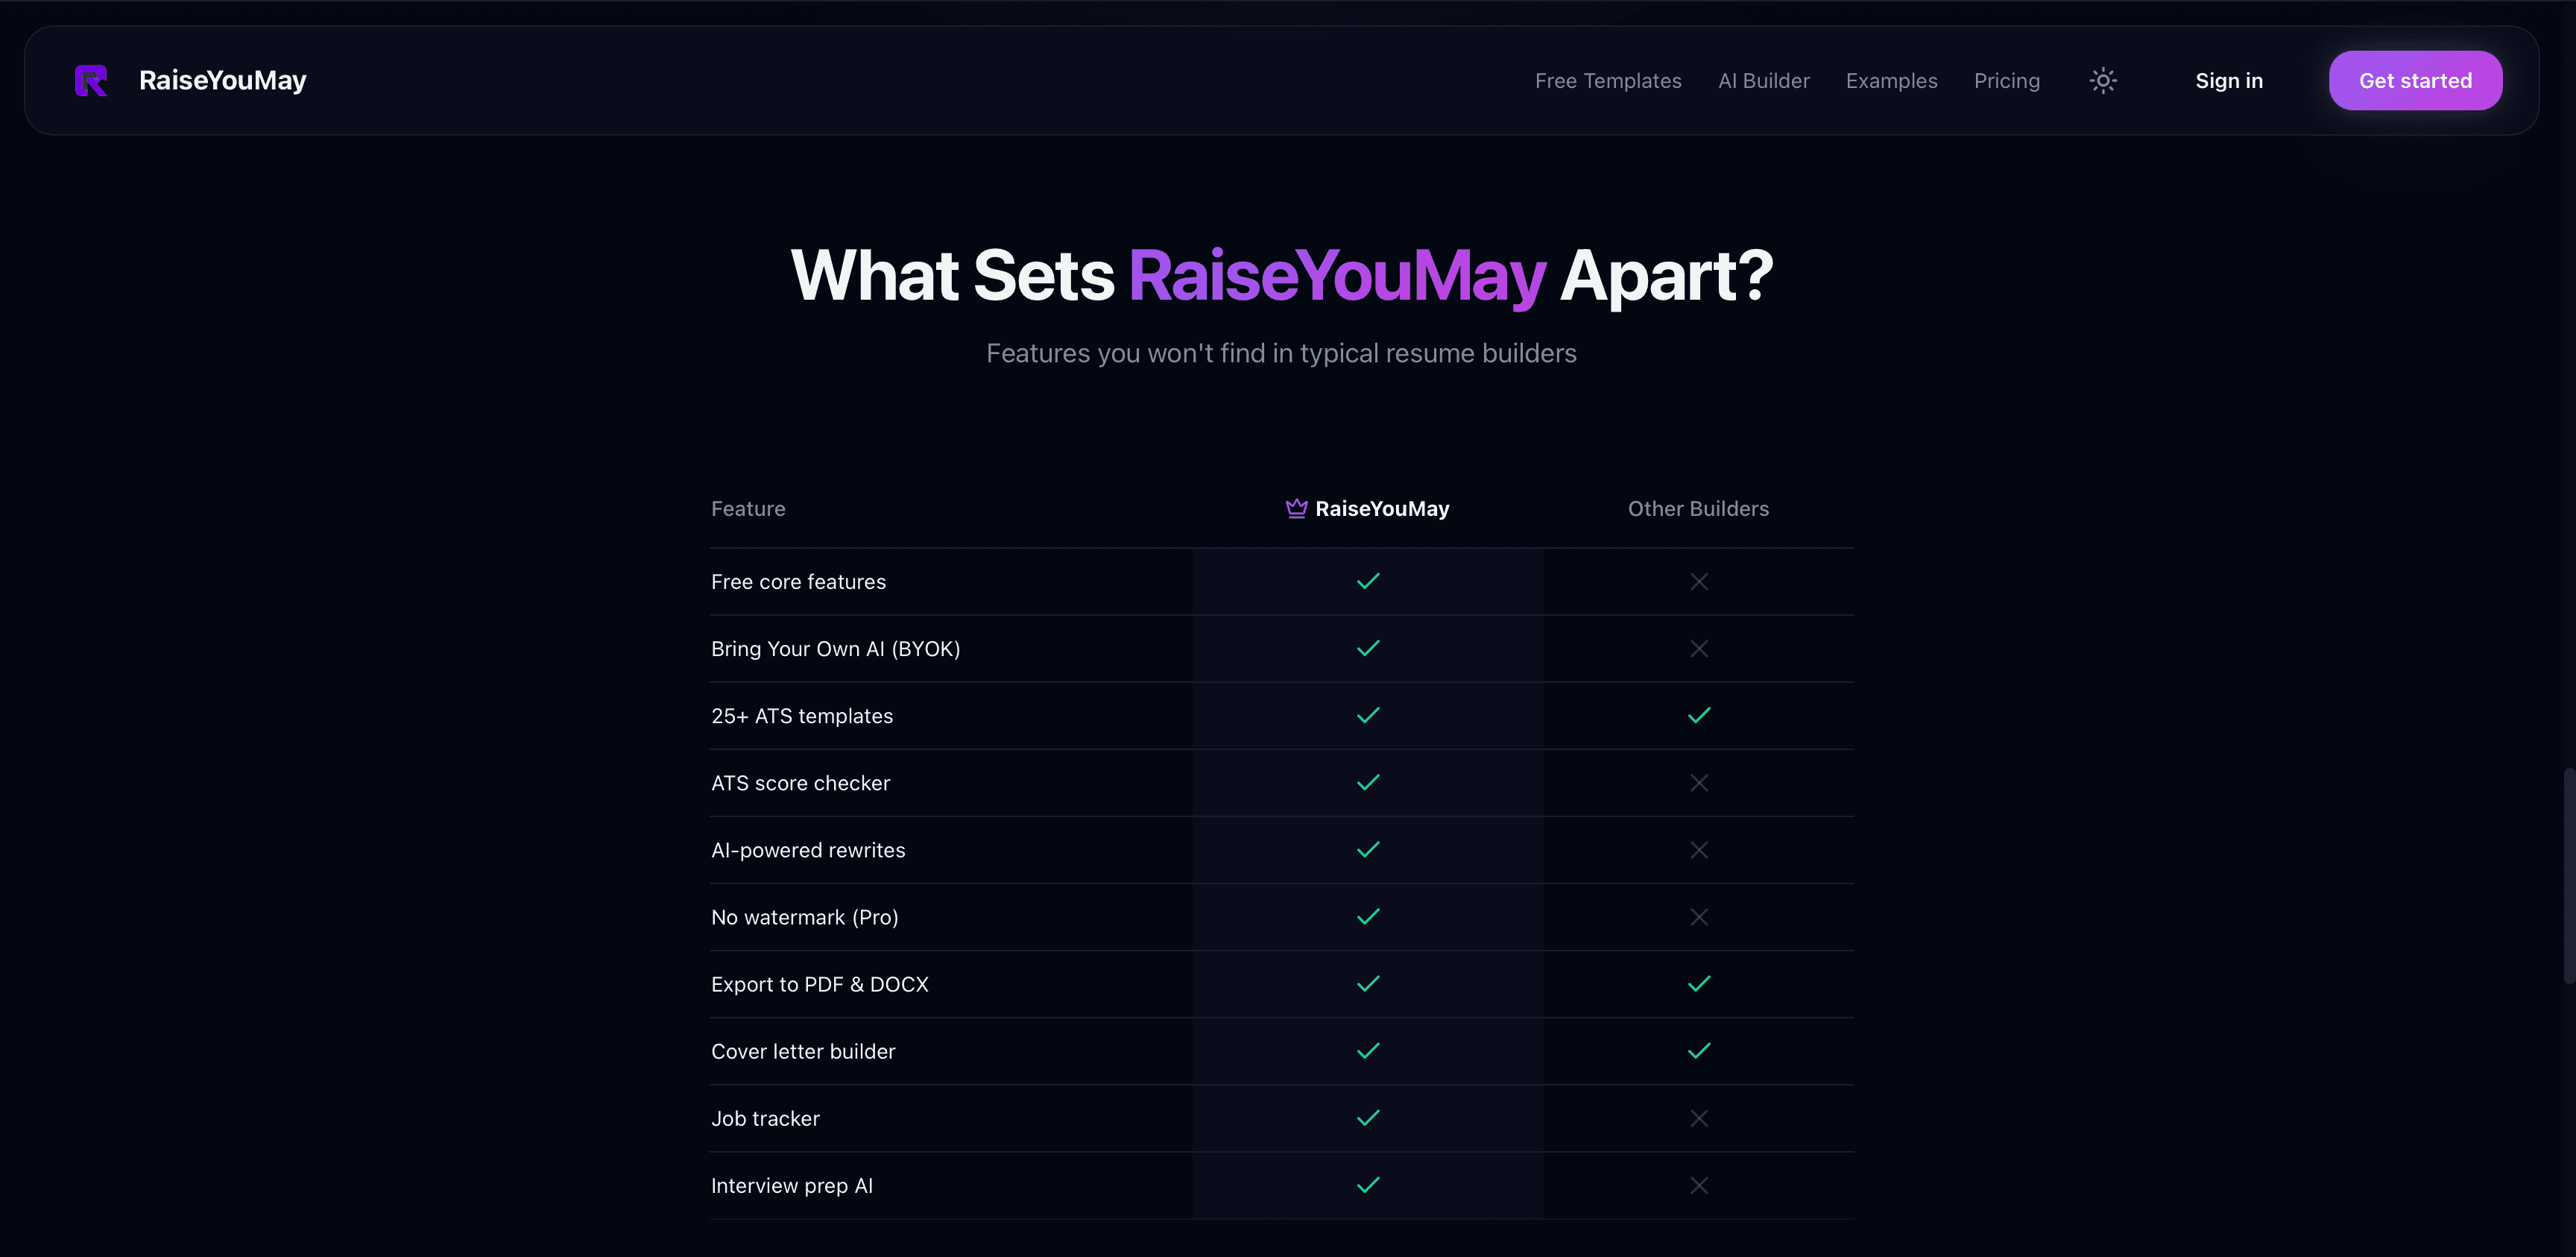Open the Pricing page
The image size is (2576, 1257).
[2007, 80]
